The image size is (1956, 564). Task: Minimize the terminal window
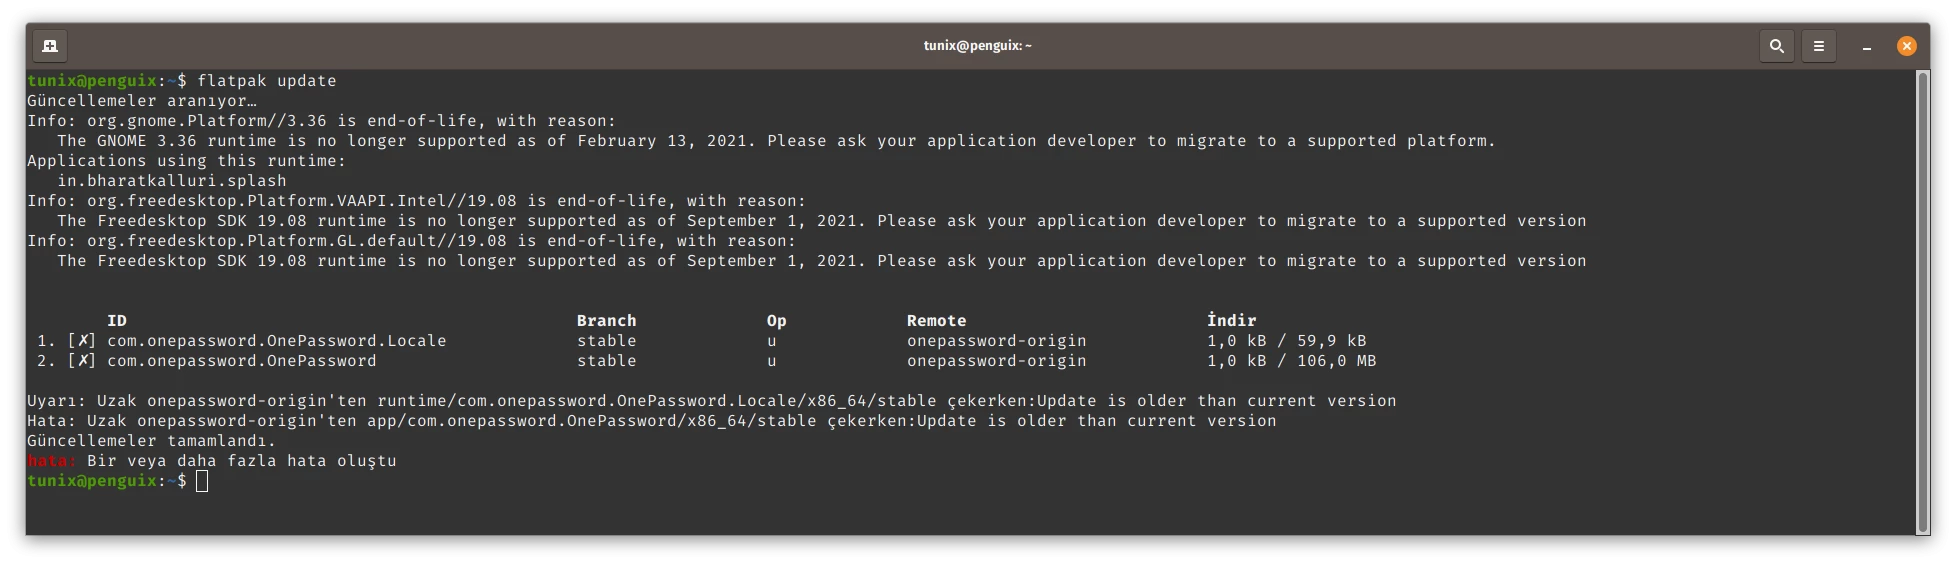[1866, 46]
